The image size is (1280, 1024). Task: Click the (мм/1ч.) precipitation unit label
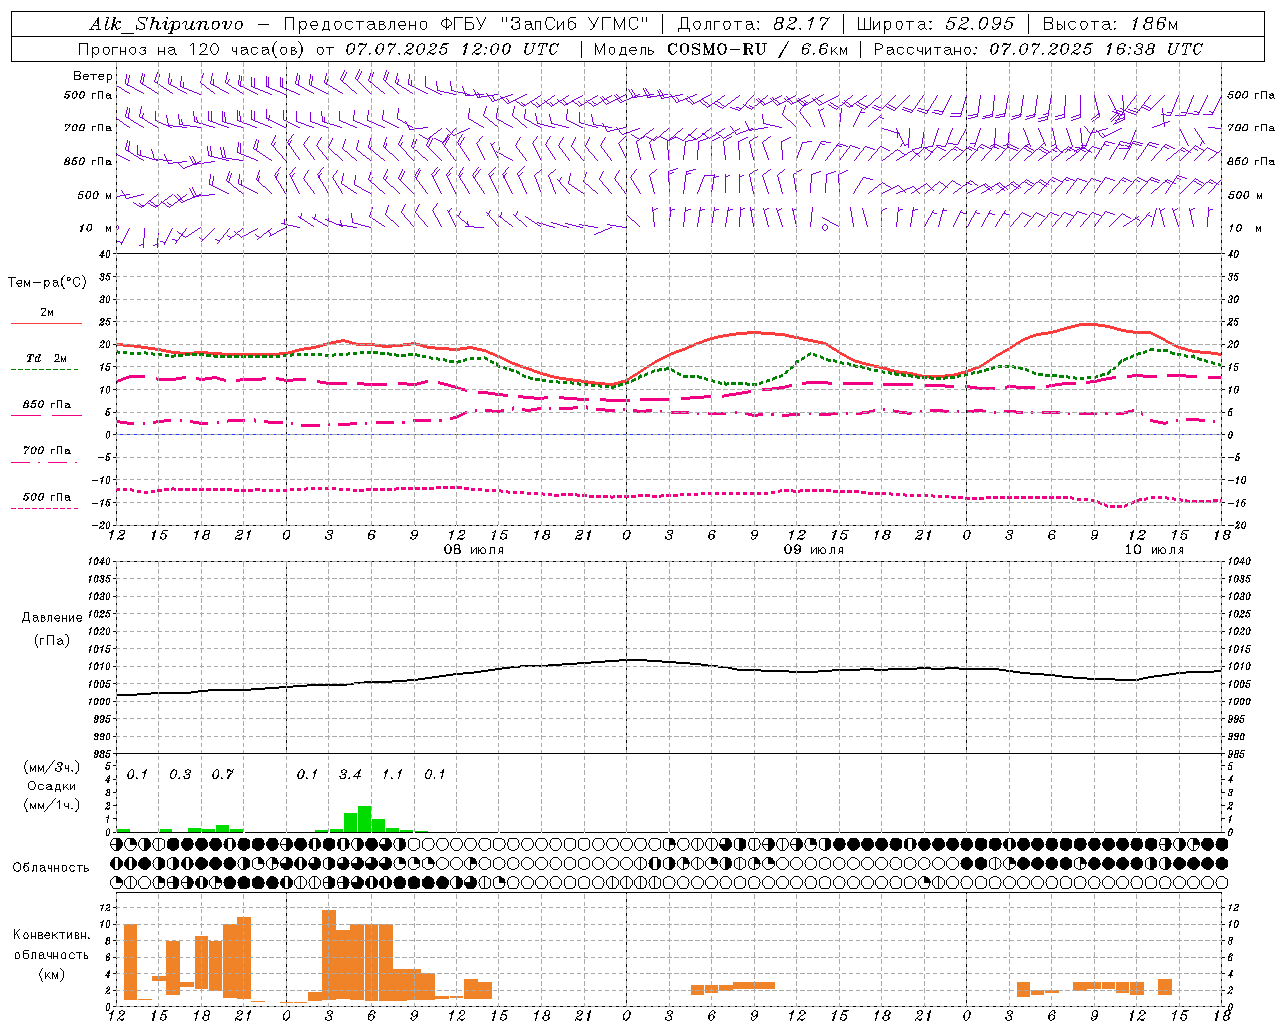52,805
